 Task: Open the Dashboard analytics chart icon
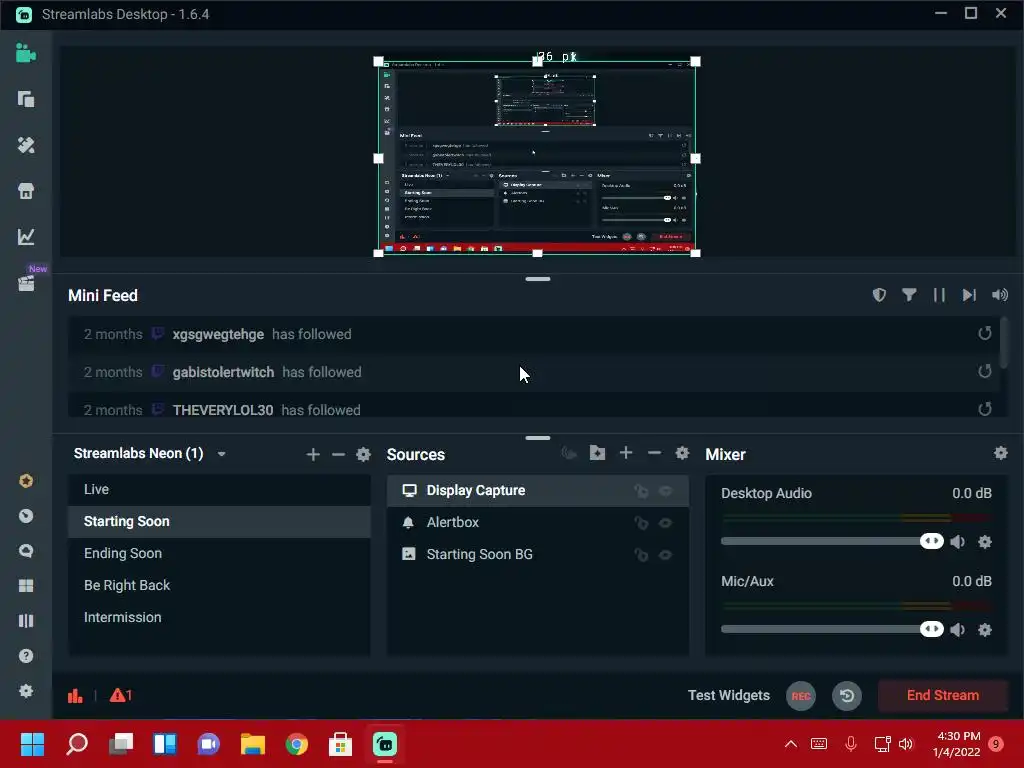tap(25, 236)
